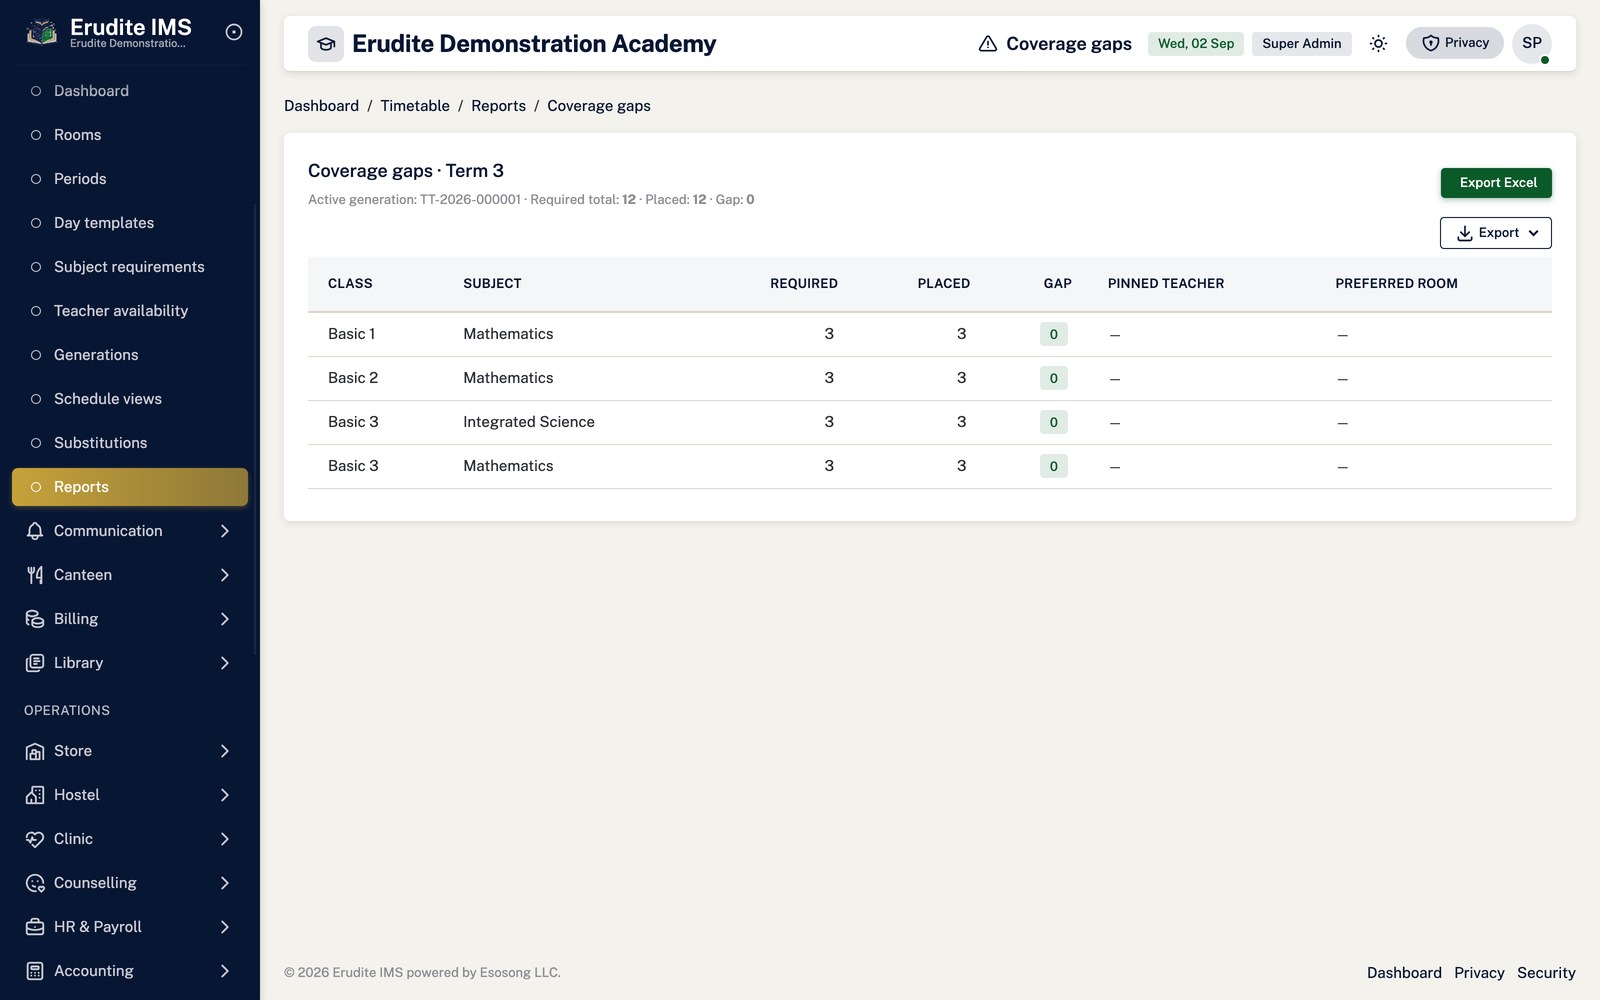Click the Wed, 02 Sep date badge
Screen dimensions: 1600x1000
[1196, 44]
